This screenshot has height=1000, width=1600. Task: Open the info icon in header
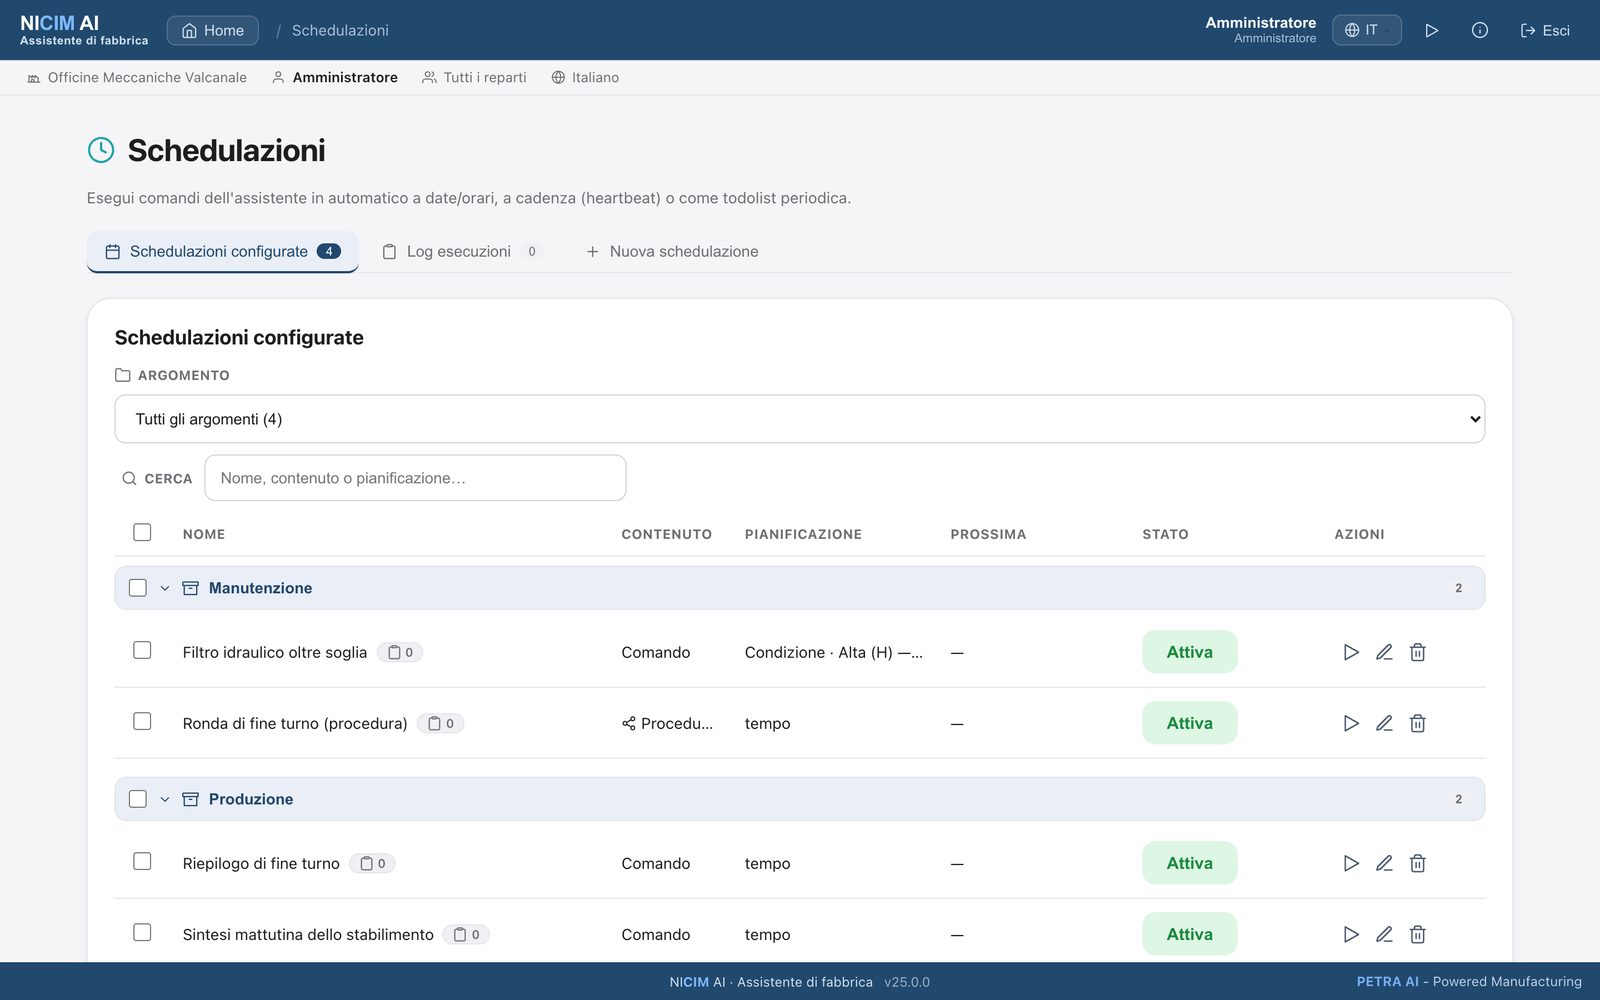coord(1480,30)
